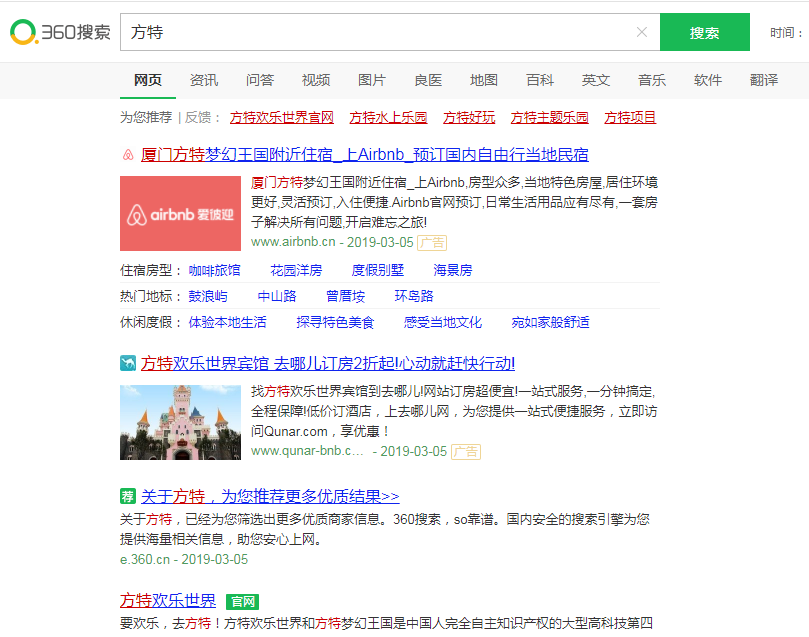Image resolution: width=809 pixels, height=637 pixels.
Task: Open suggested search 方特好玩
Action: pyautogui.click(x=469, y=118)
